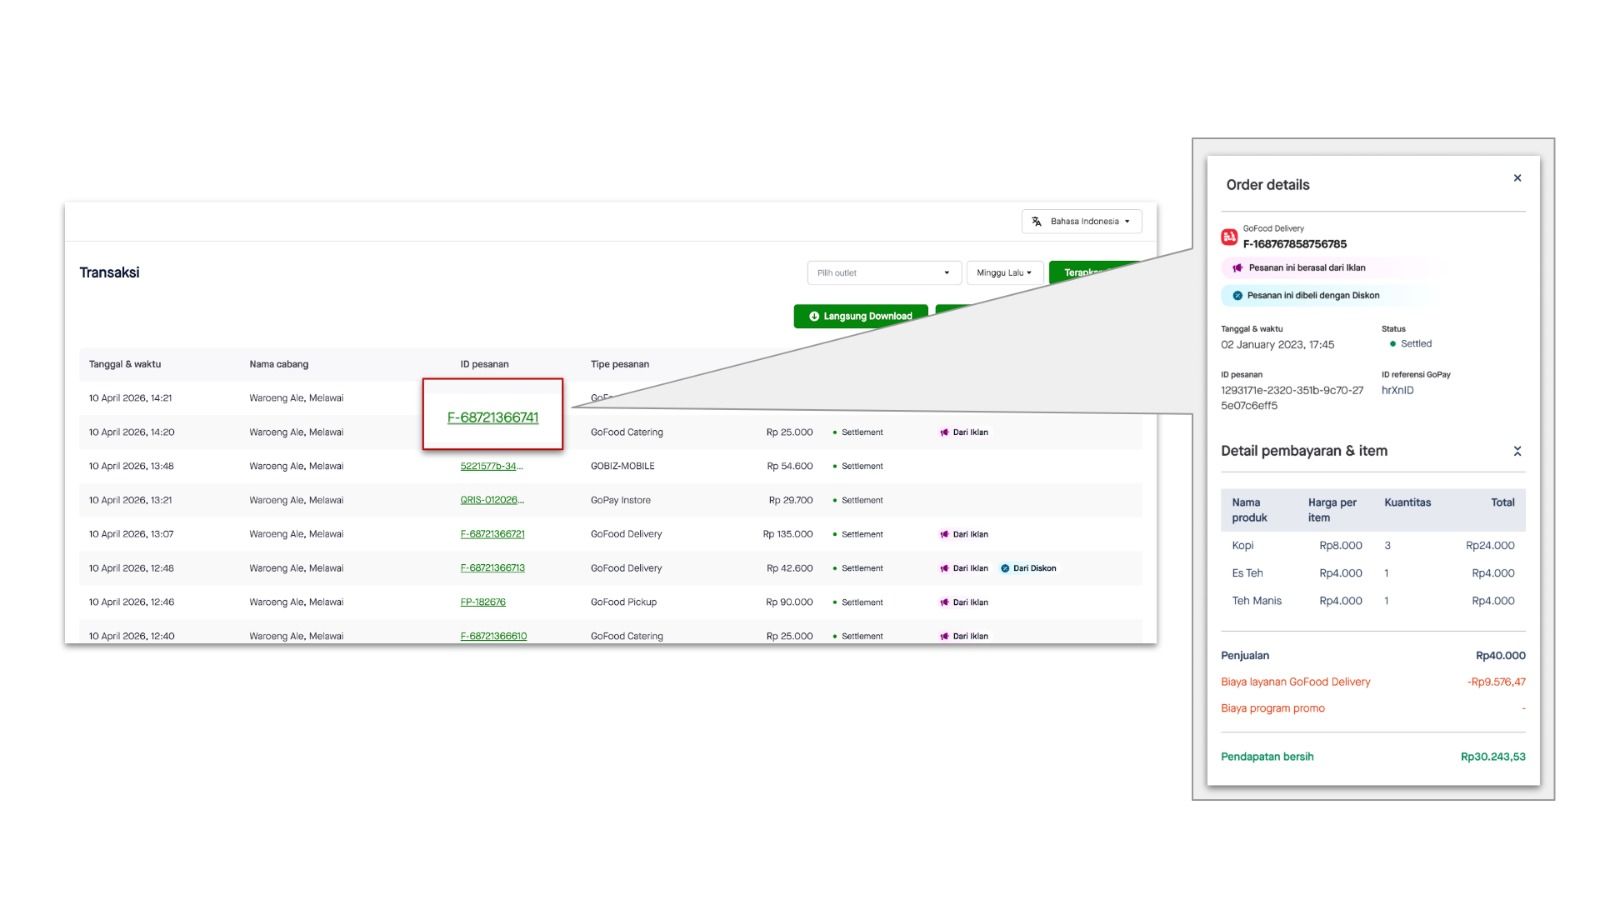1600x900 pixels.
Task: Click the Nama cabang column header
Action: click(x=279, y=365)
